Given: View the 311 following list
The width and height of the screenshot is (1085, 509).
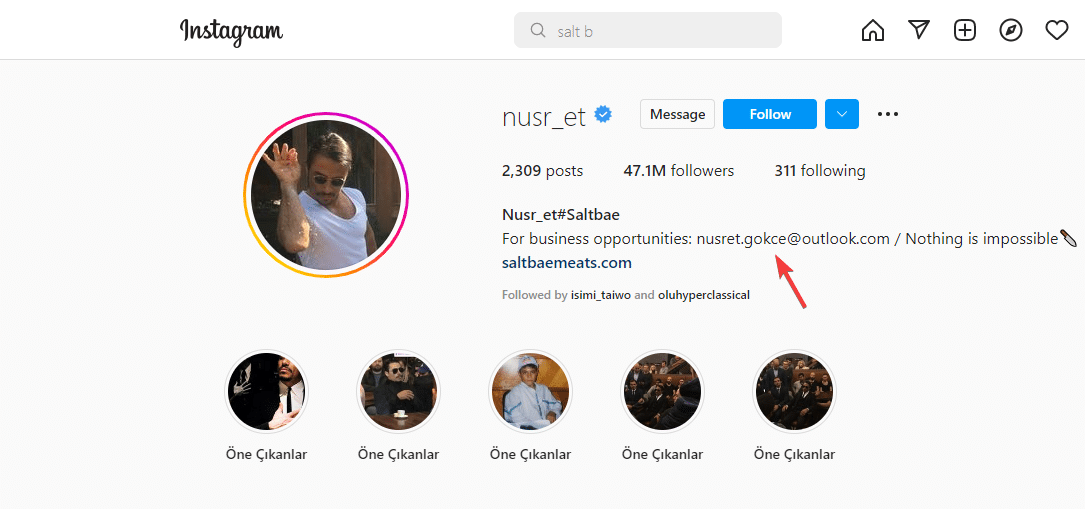Looking at the screenshot, I should pos(819,171).
